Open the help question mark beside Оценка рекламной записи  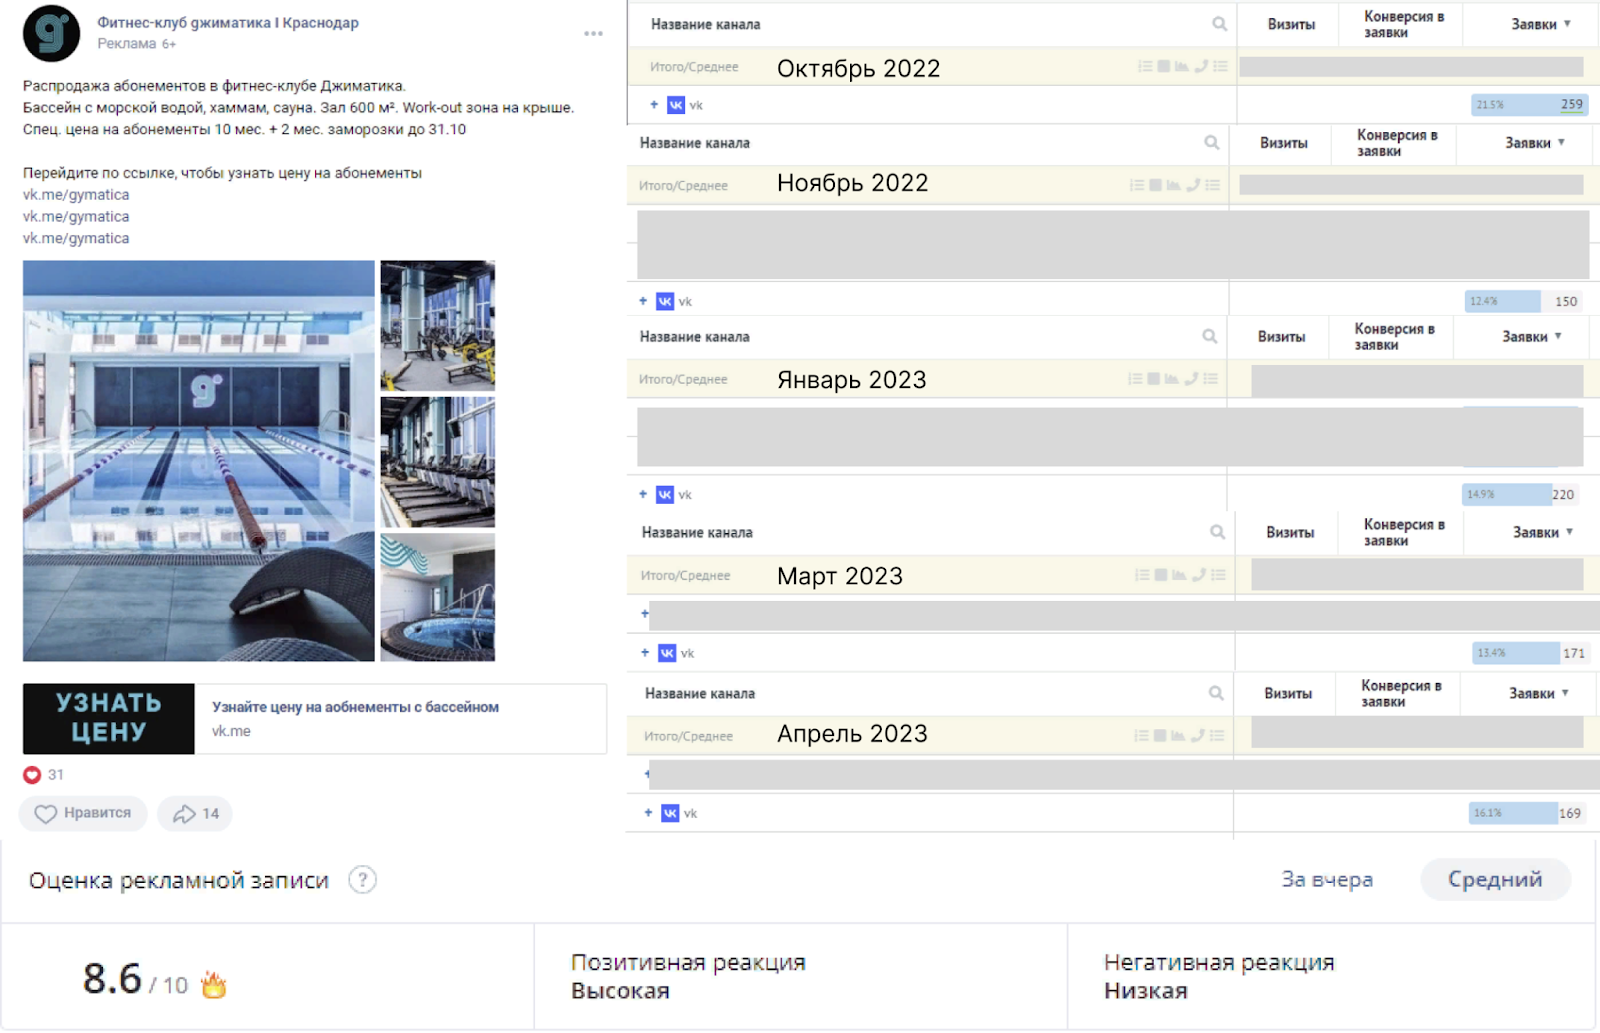click(x=362, y=880)
